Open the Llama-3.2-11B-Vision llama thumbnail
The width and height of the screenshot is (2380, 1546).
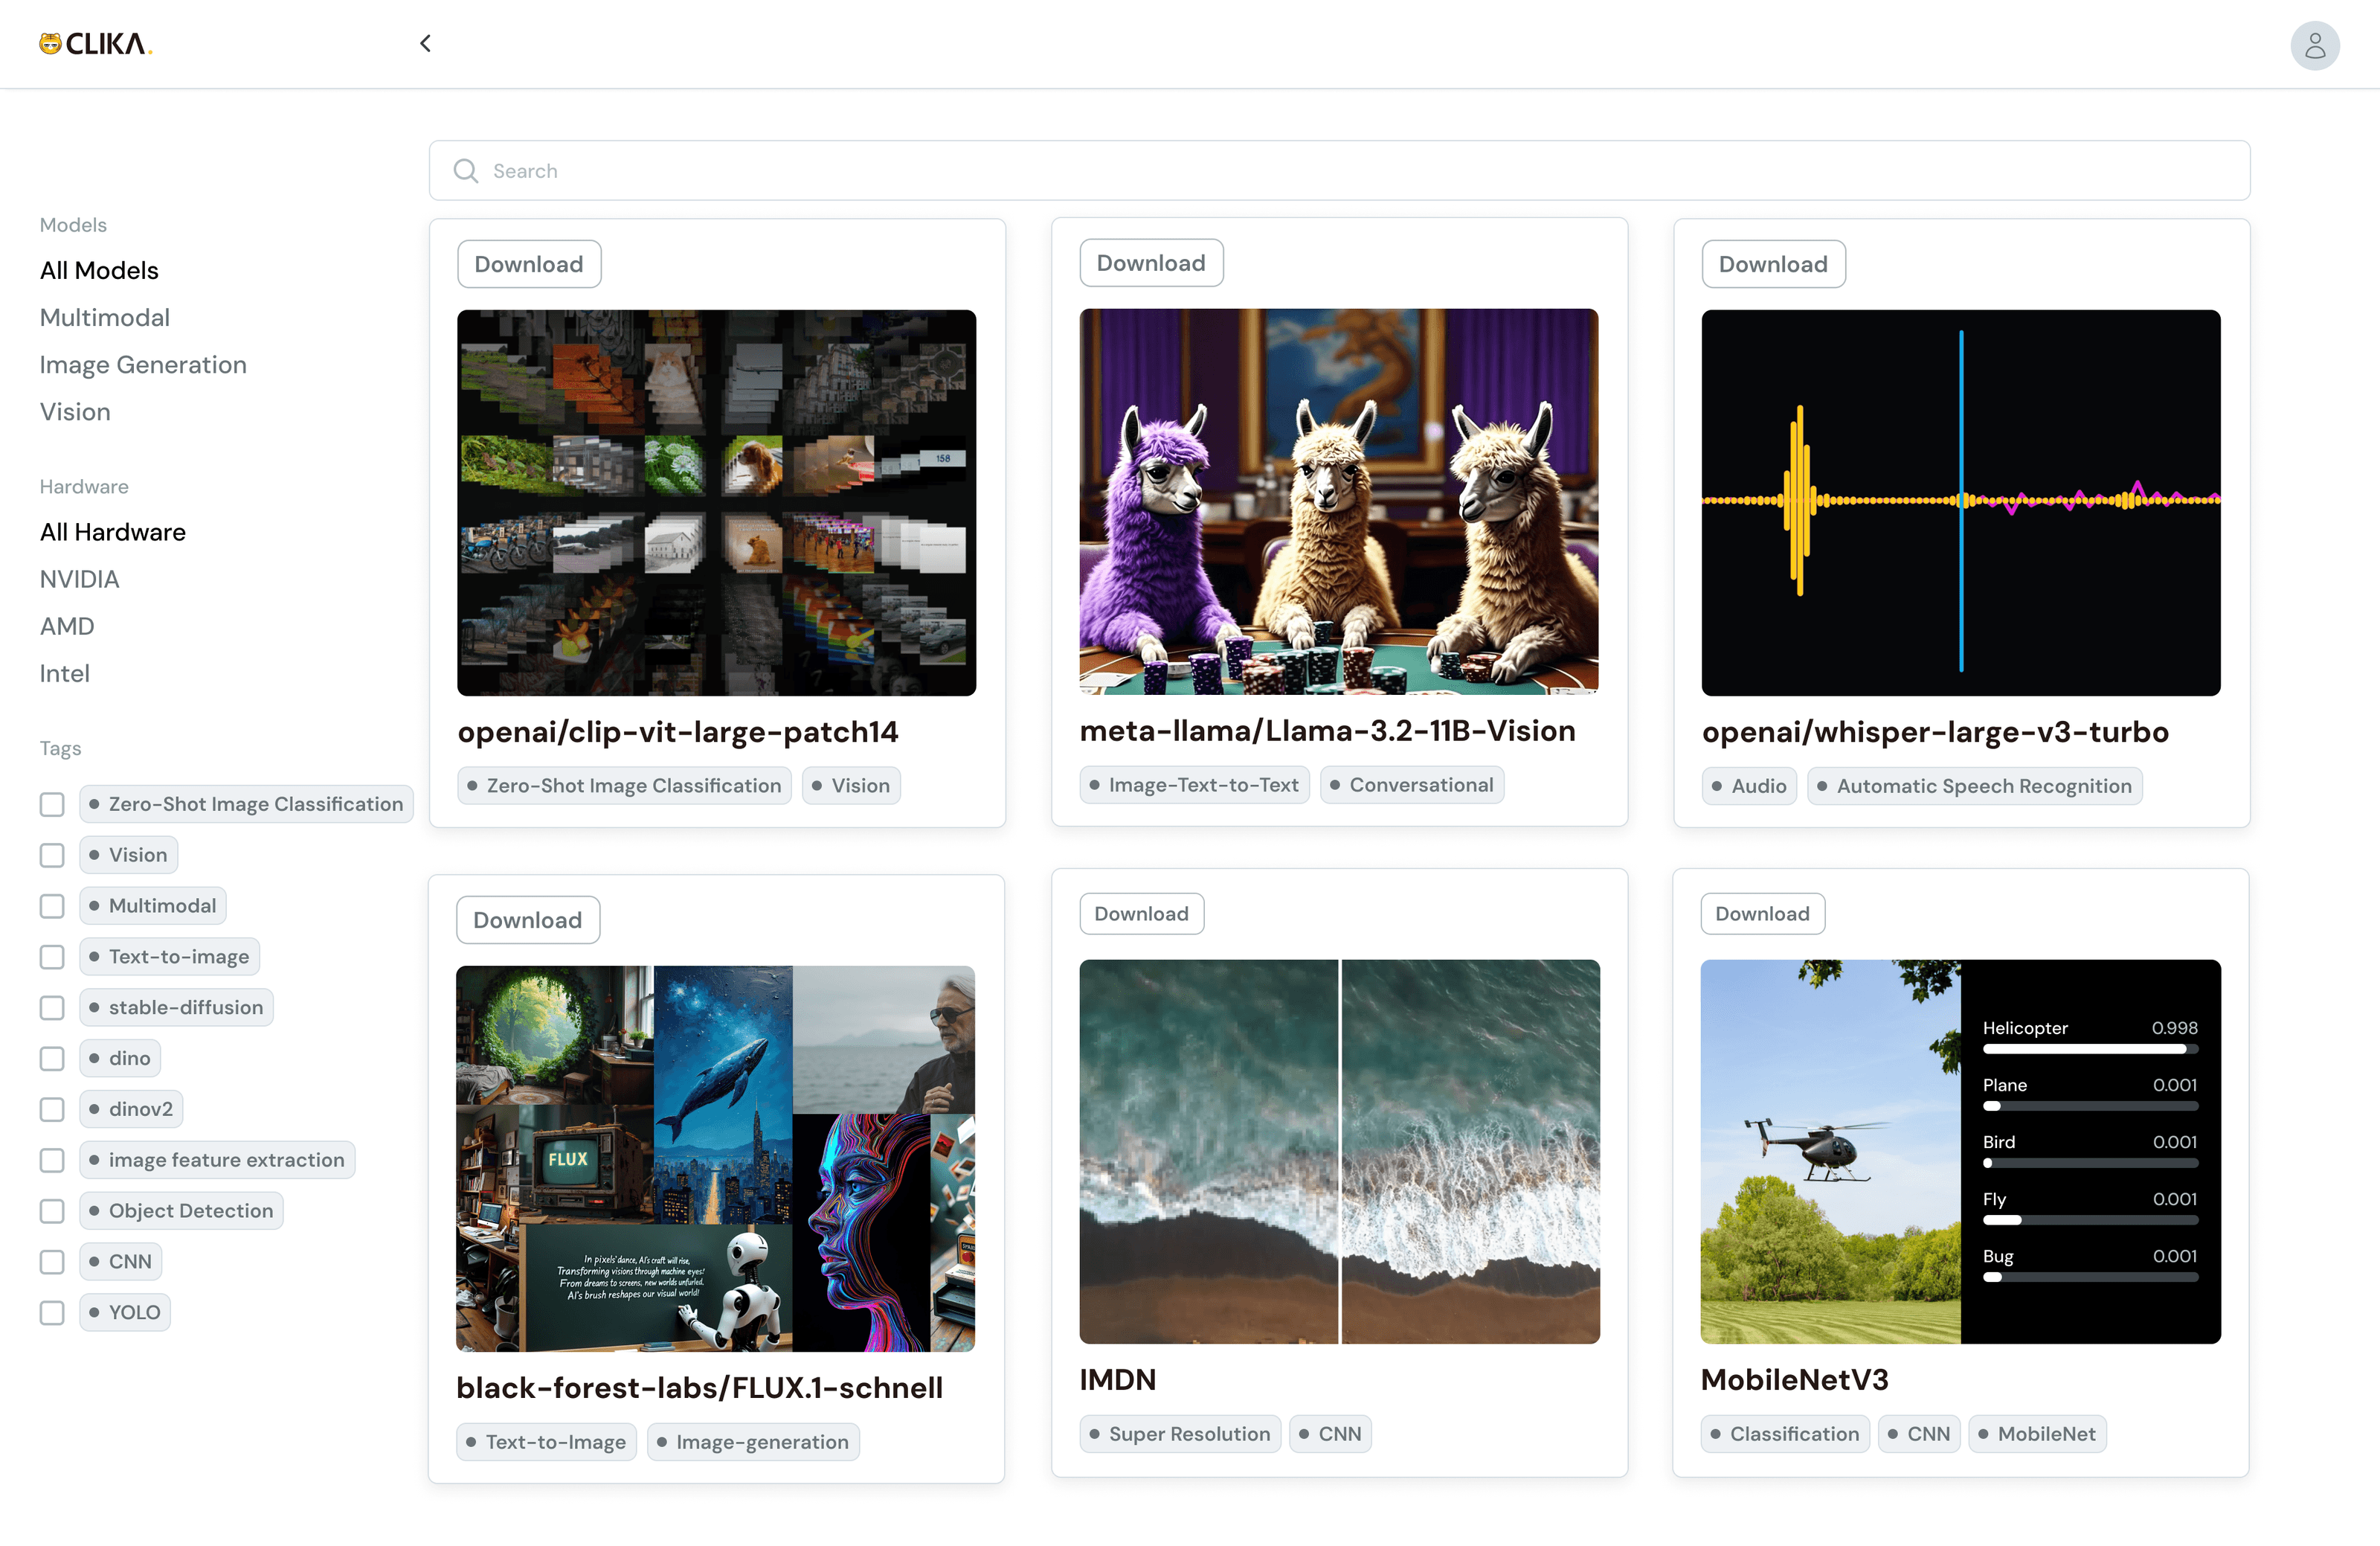tap(1338, 502)
